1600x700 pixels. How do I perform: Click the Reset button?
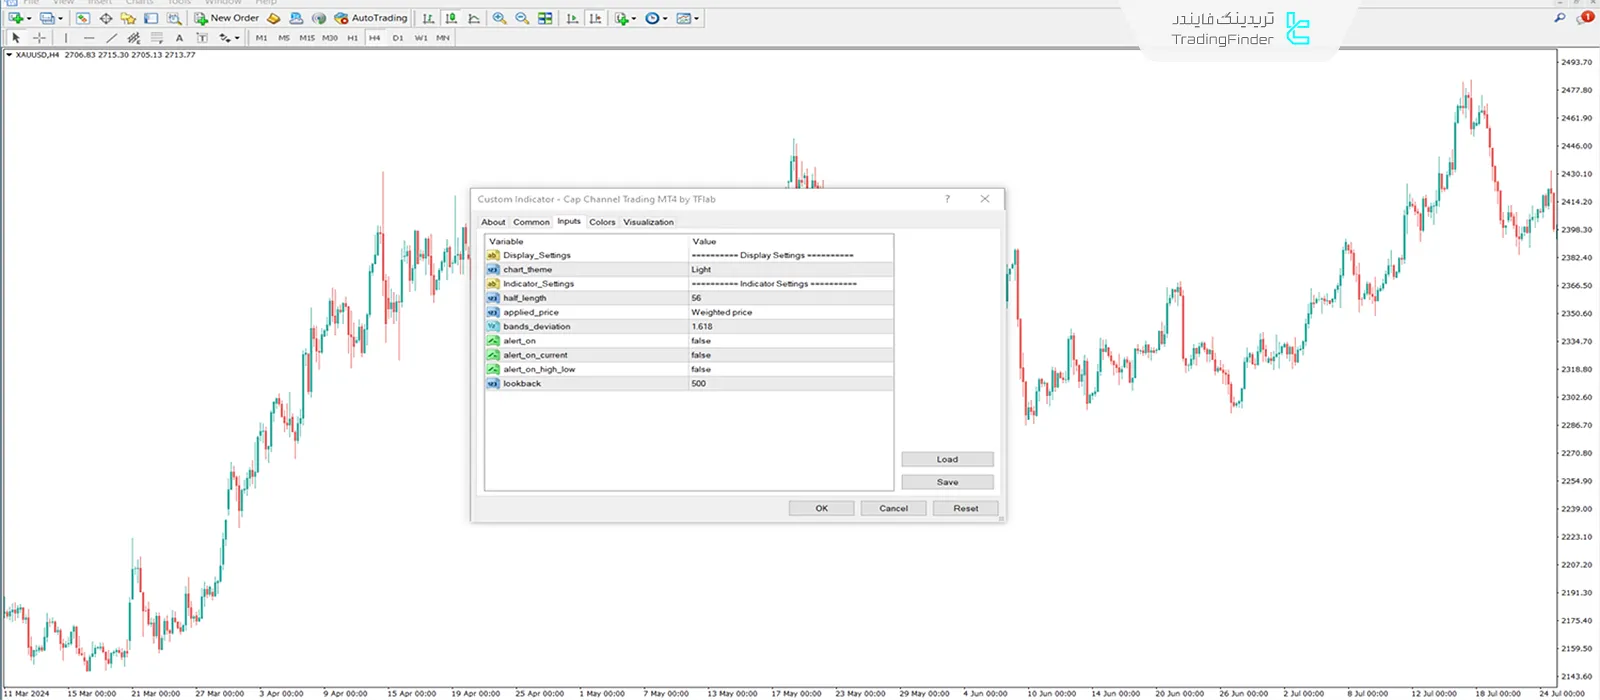click(965, 508)
